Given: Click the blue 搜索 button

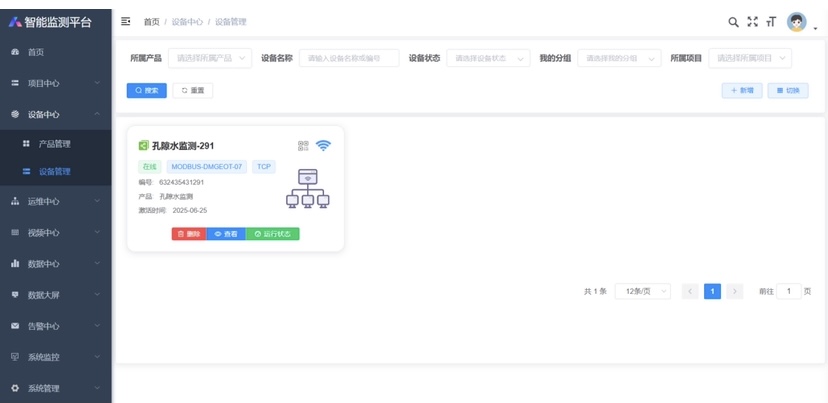Looking at the screenshot, I should coord(146,90).
